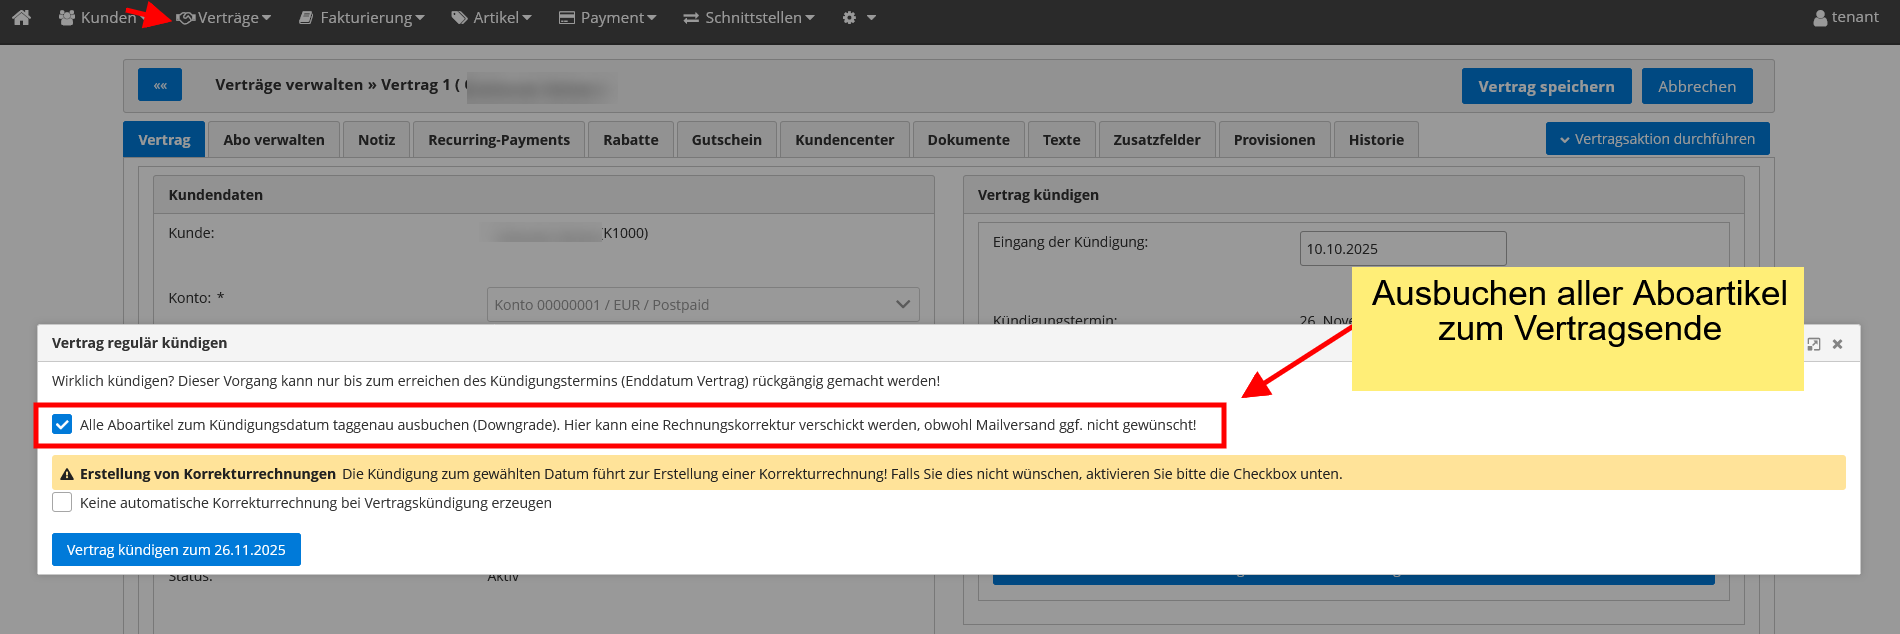Click the double-arrow back button
Image resolution: width=1900 pixels, height=634 pixels.
(x=160, y=86)
